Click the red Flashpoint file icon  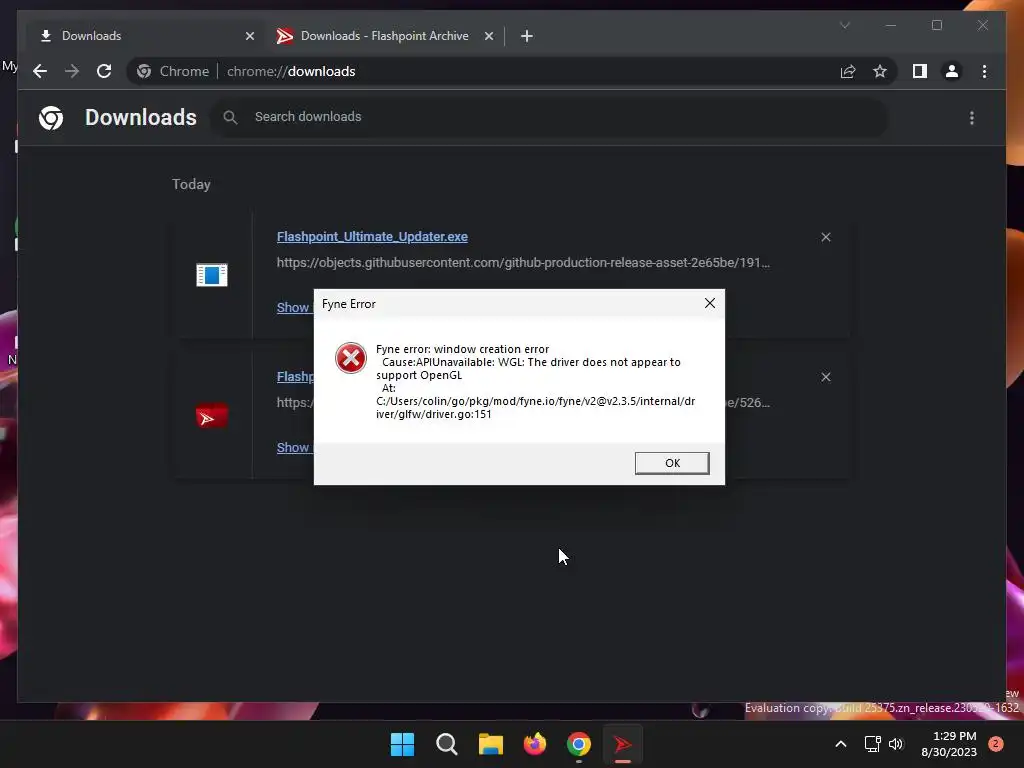212,416
